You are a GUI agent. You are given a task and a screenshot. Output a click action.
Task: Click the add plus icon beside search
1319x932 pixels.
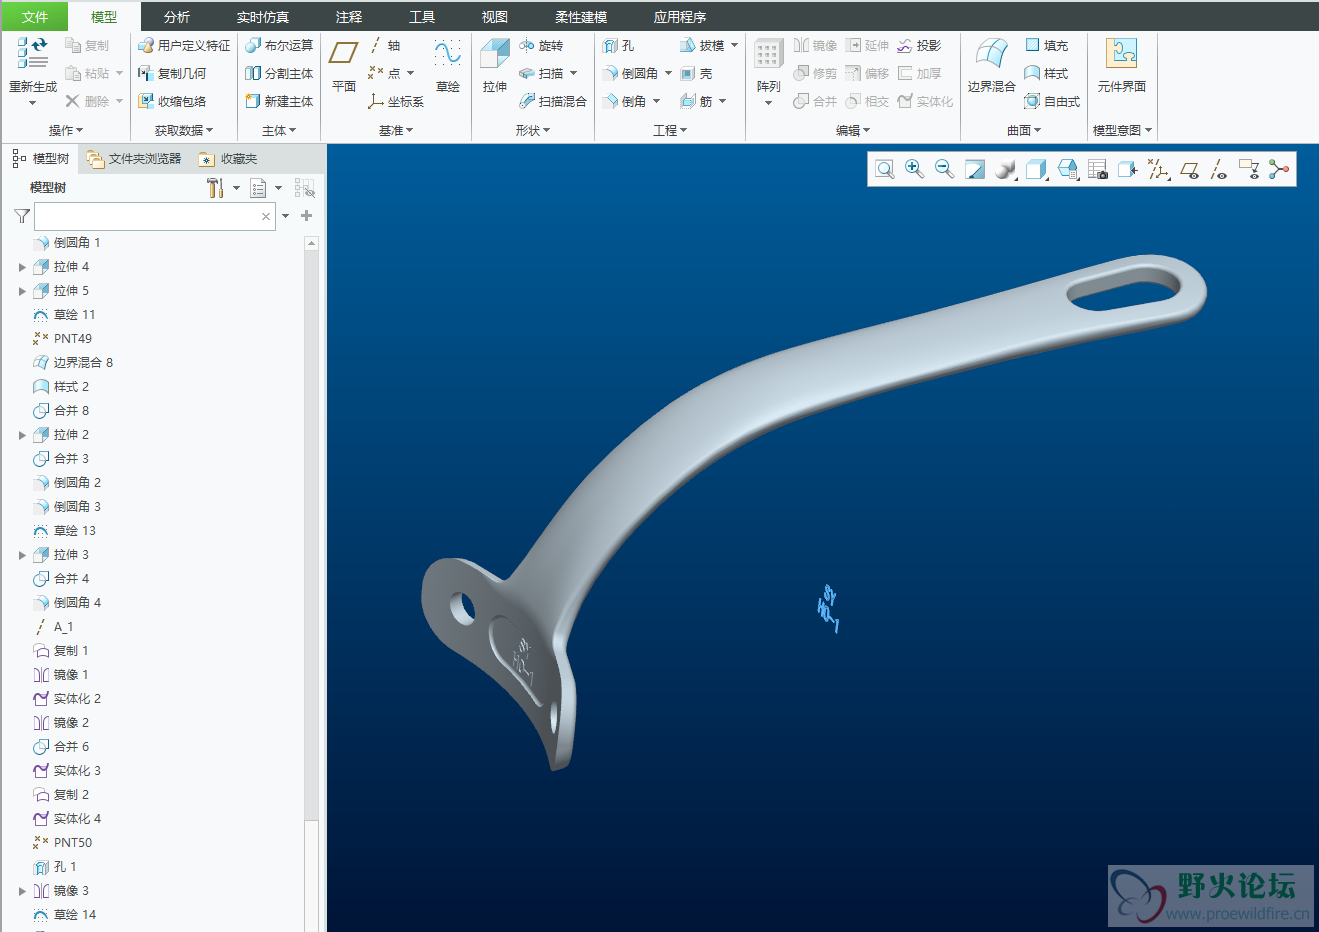[307, 216]
